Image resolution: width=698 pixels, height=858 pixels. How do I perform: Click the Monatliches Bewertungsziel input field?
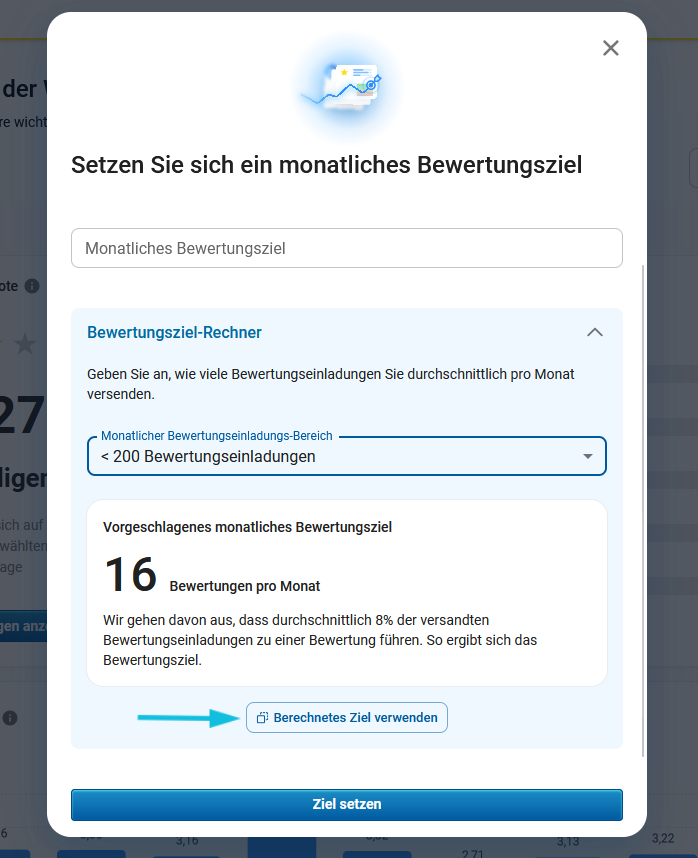[347, 248]
